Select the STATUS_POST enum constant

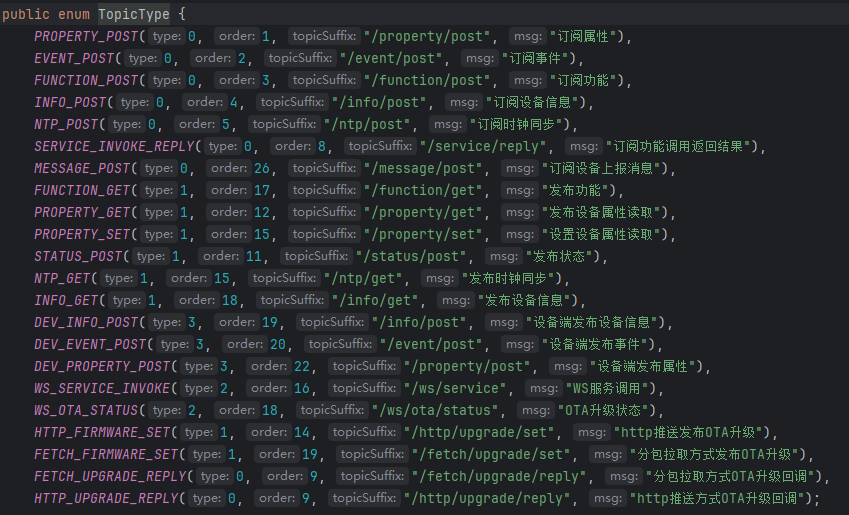(x=79, y=256)
